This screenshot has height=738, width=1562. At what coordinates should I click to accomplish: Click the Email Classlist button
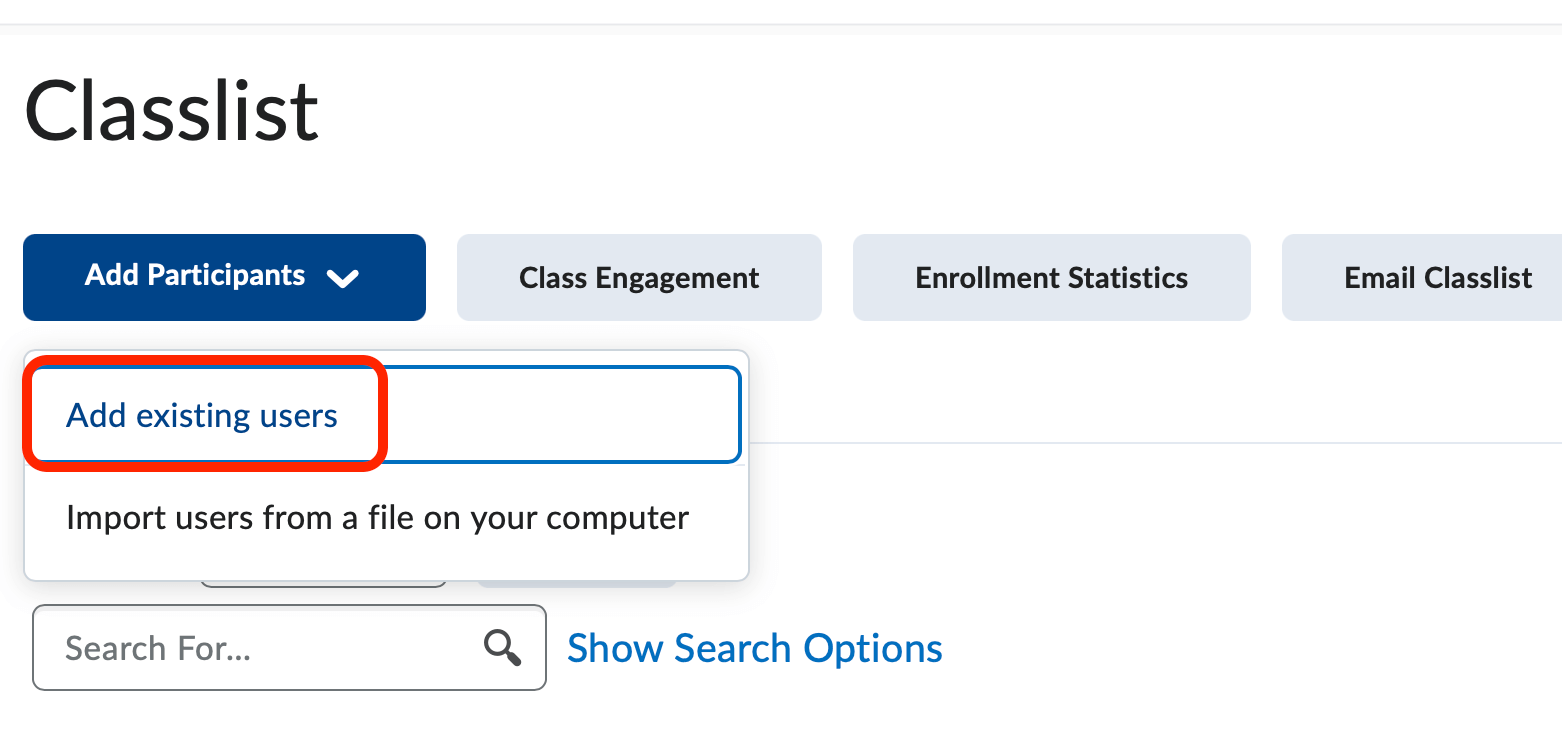(x=1437, y=277)
